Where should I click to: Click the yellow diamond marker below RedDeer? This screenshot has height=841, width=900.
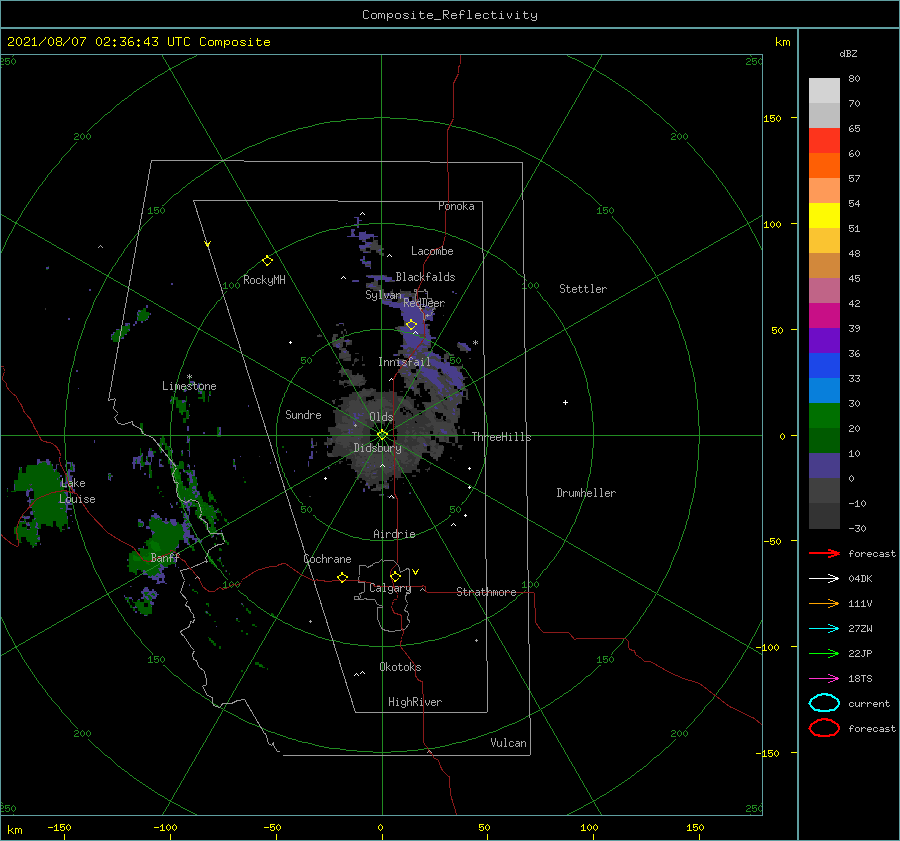412,325
